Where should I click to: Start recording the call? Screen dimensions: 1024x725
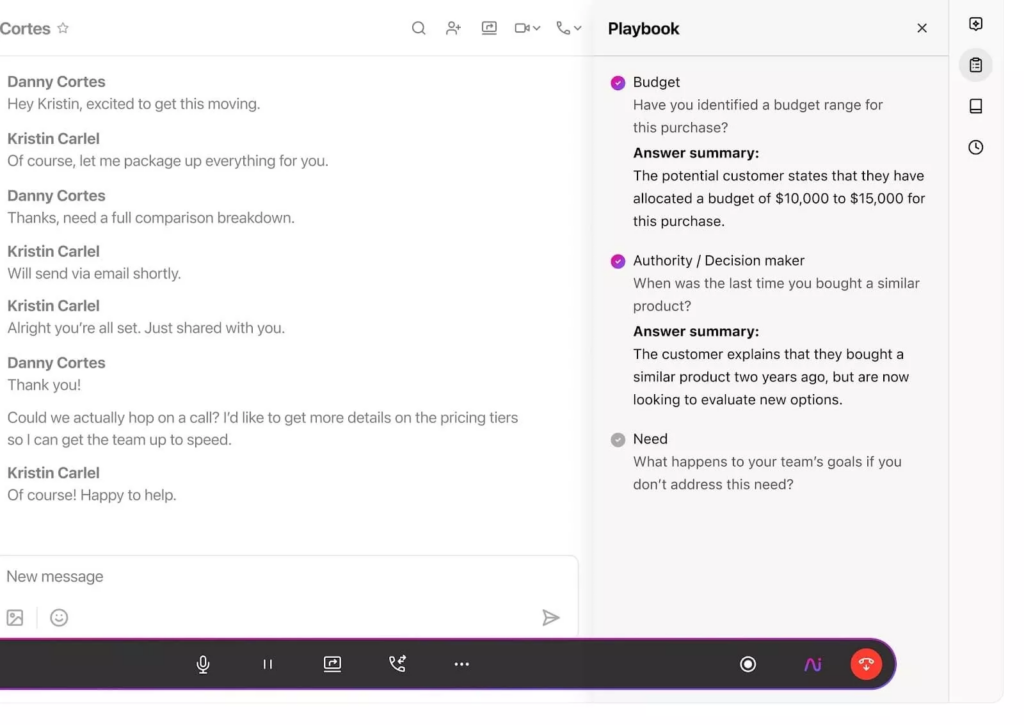(x=748, y=664)
